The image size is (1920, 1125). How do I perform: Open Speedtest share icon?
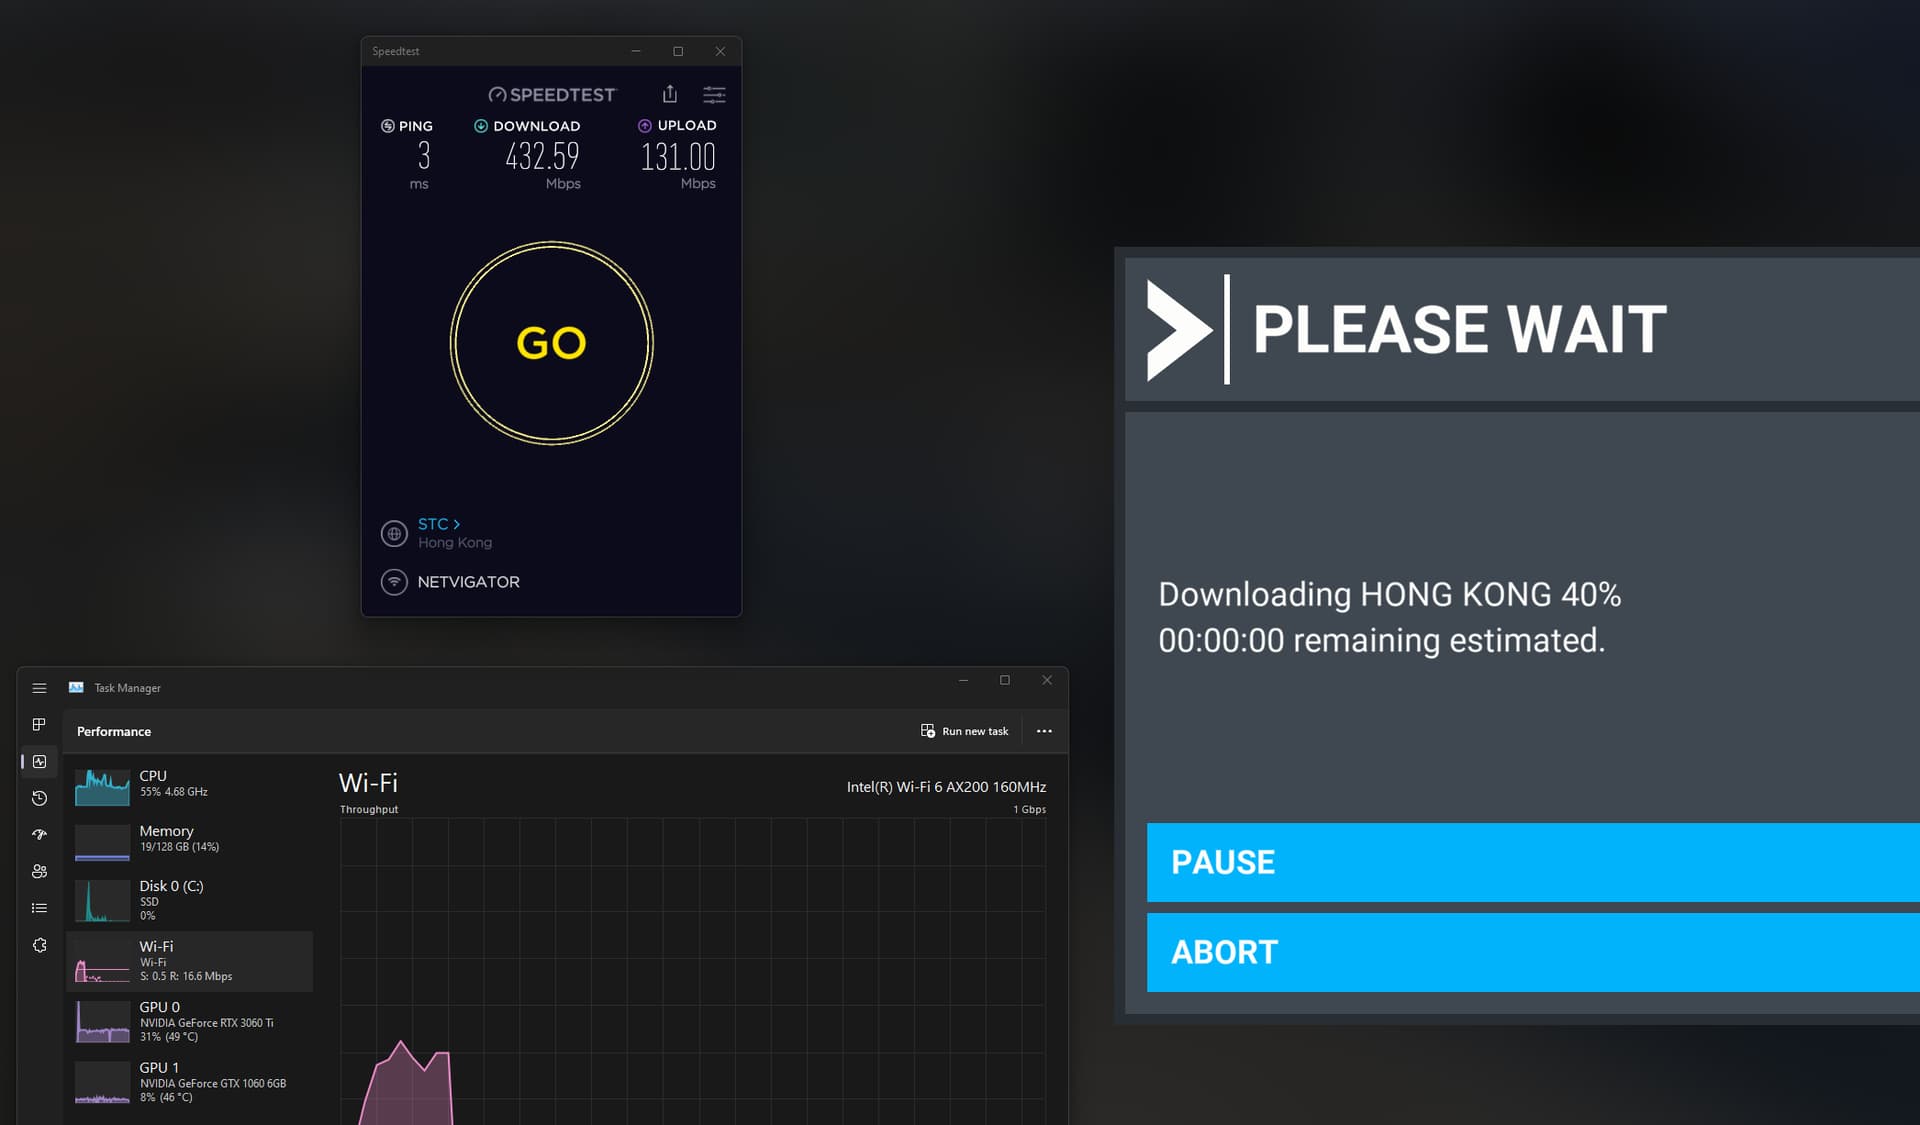coord(670,94)
